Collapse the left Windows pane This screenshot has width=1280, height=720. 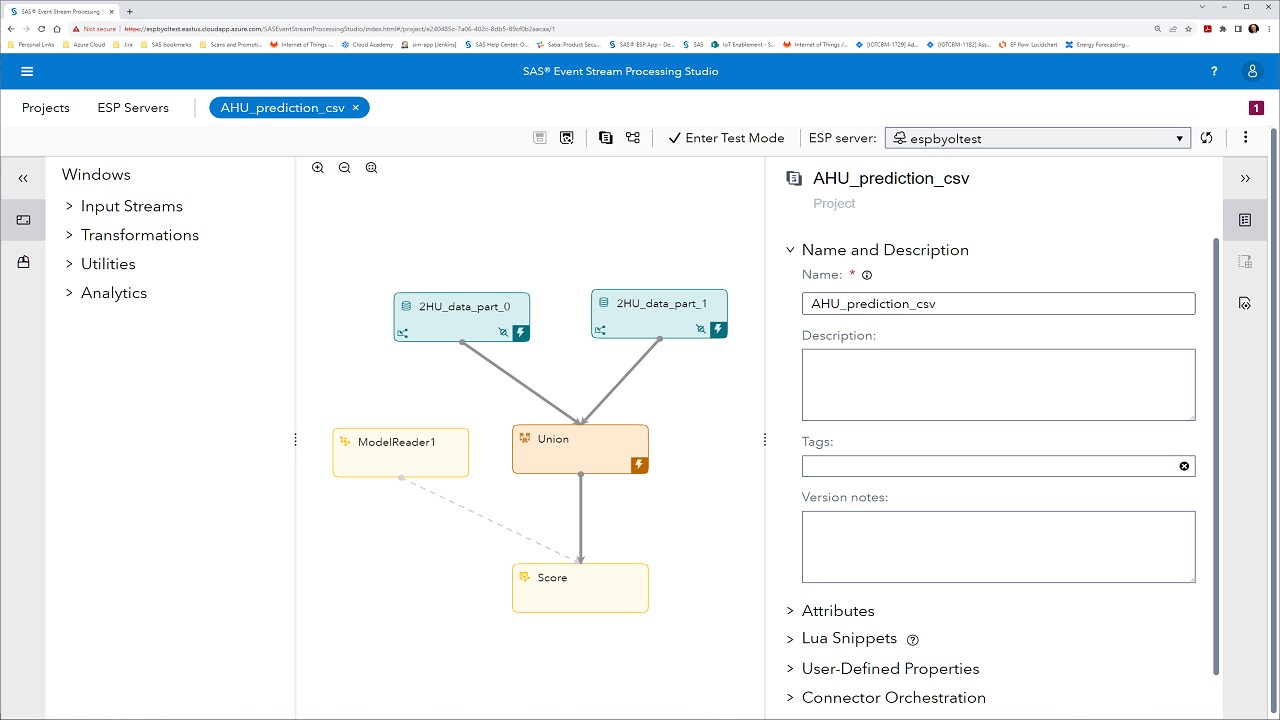pos(23,178)
